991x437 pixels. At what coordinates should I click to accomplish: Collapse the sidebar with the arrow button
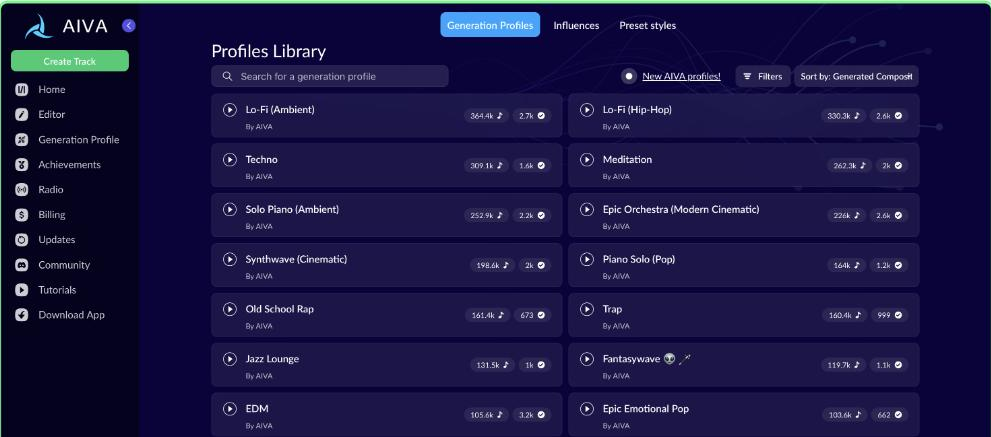129,26
